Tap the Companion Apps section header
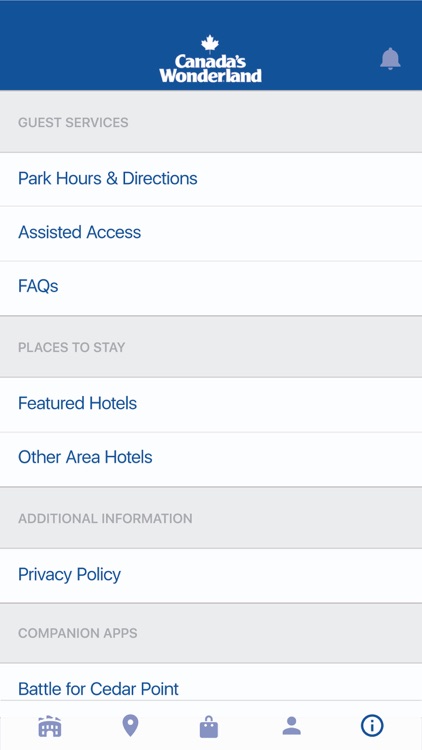422x750 pixels. pyautogui.click(x=78, y=633)
